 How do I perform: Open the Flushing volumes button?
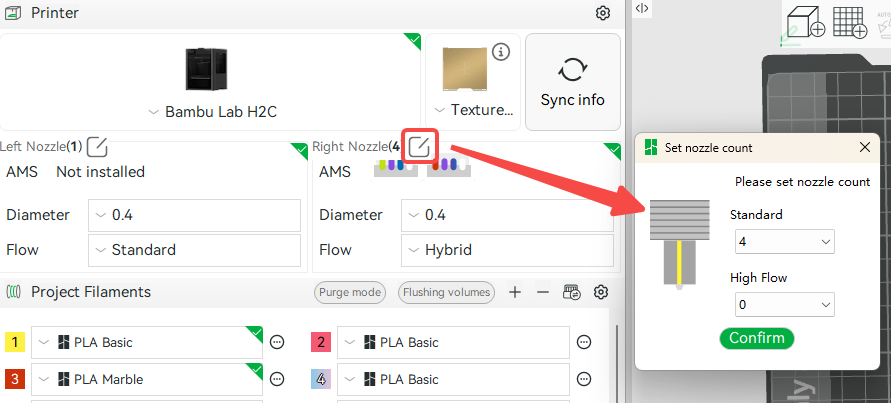click(446, 292)
